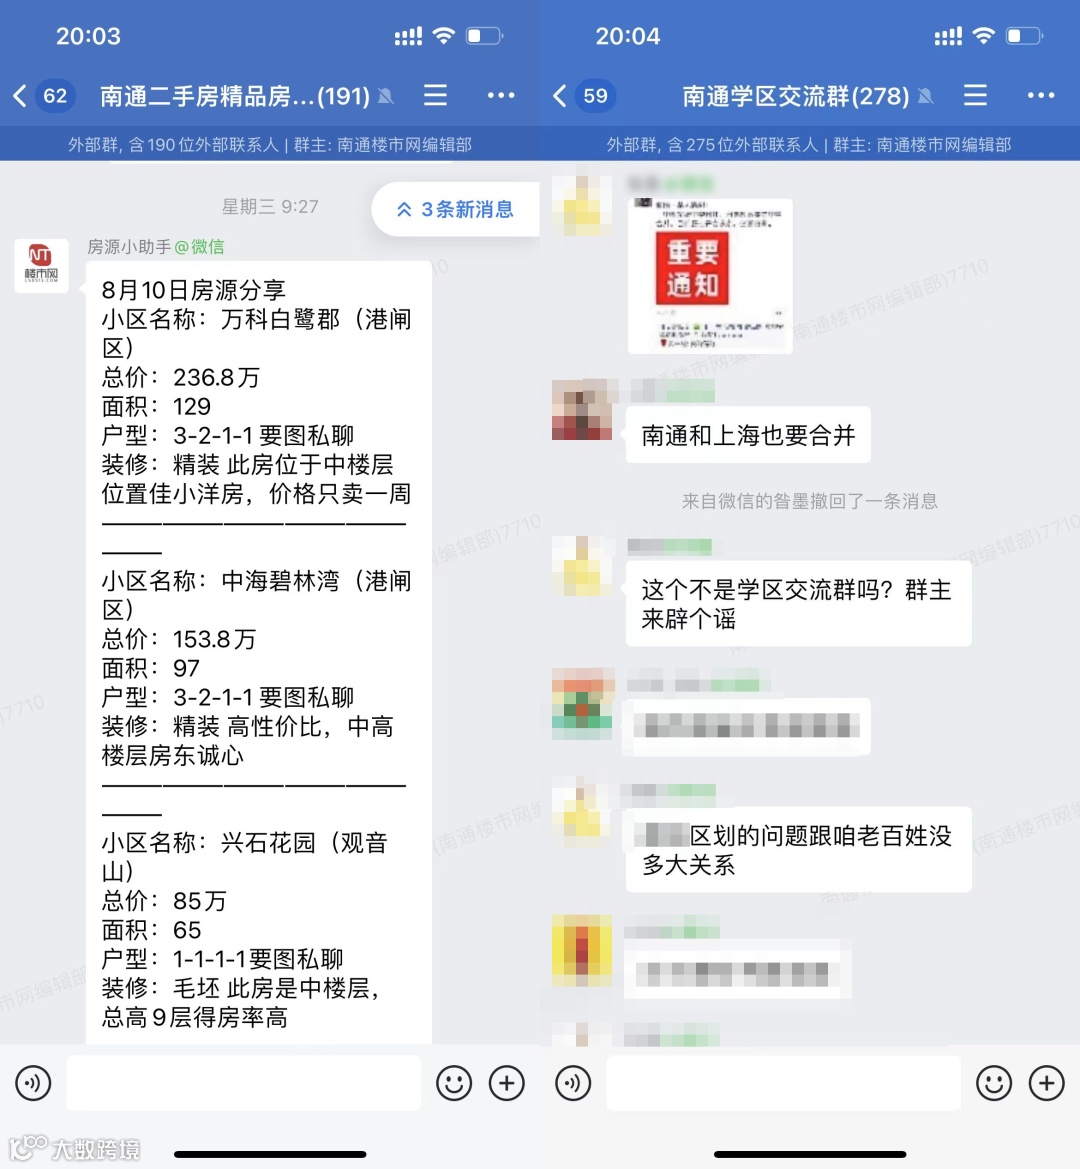The height and width of the screenshot is (1169, 1080).
Task: Jump to 3条新消息 new messages
Action: coord(455,209)
